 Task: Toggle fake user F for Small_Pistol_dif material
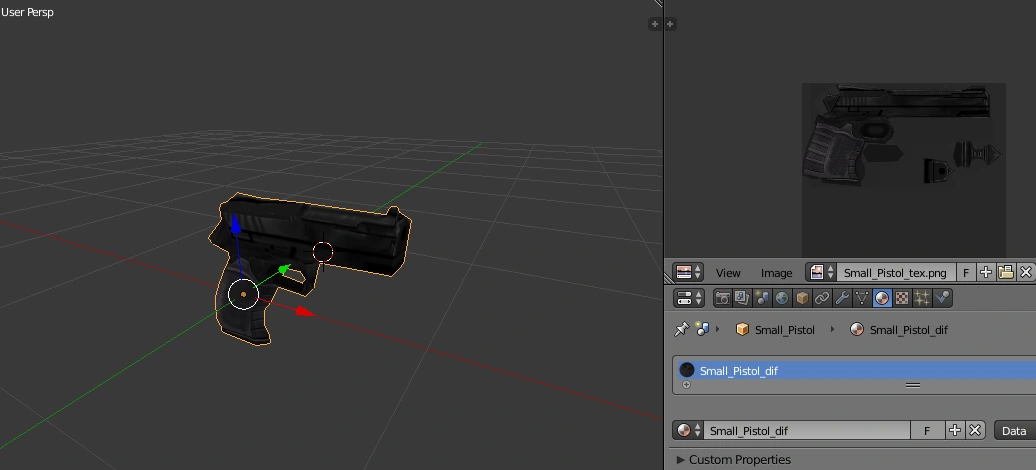[x=927, y=430]
